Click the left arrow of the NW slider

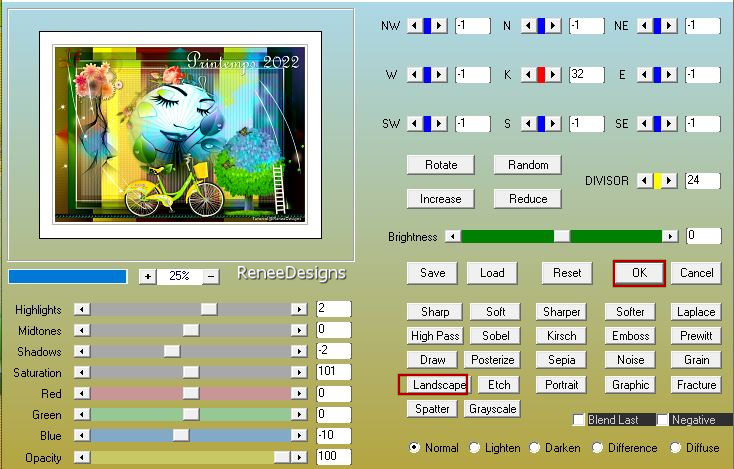[x=414, y=25]
